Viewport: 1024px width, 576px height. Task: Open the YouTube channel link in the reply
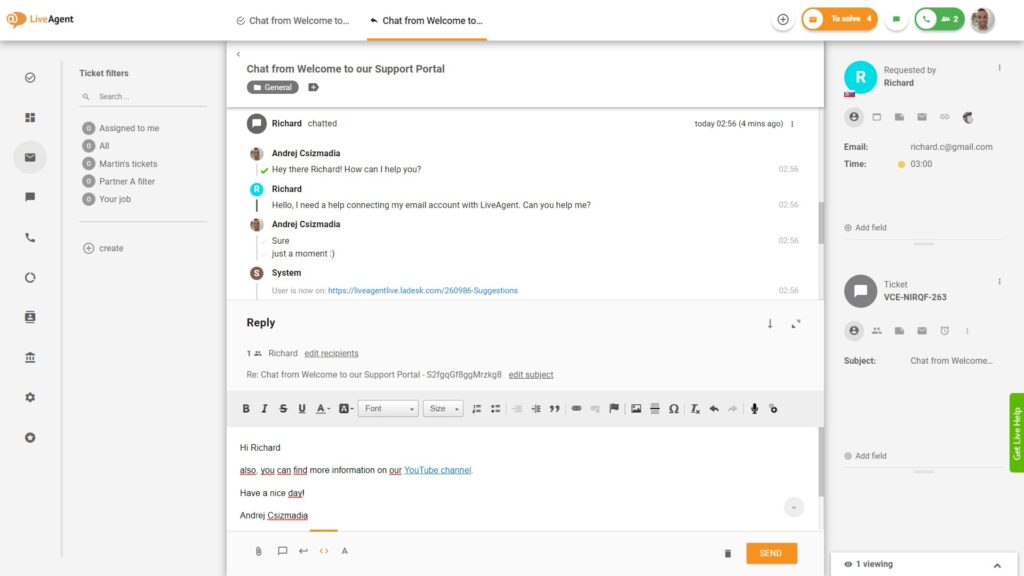439,469
